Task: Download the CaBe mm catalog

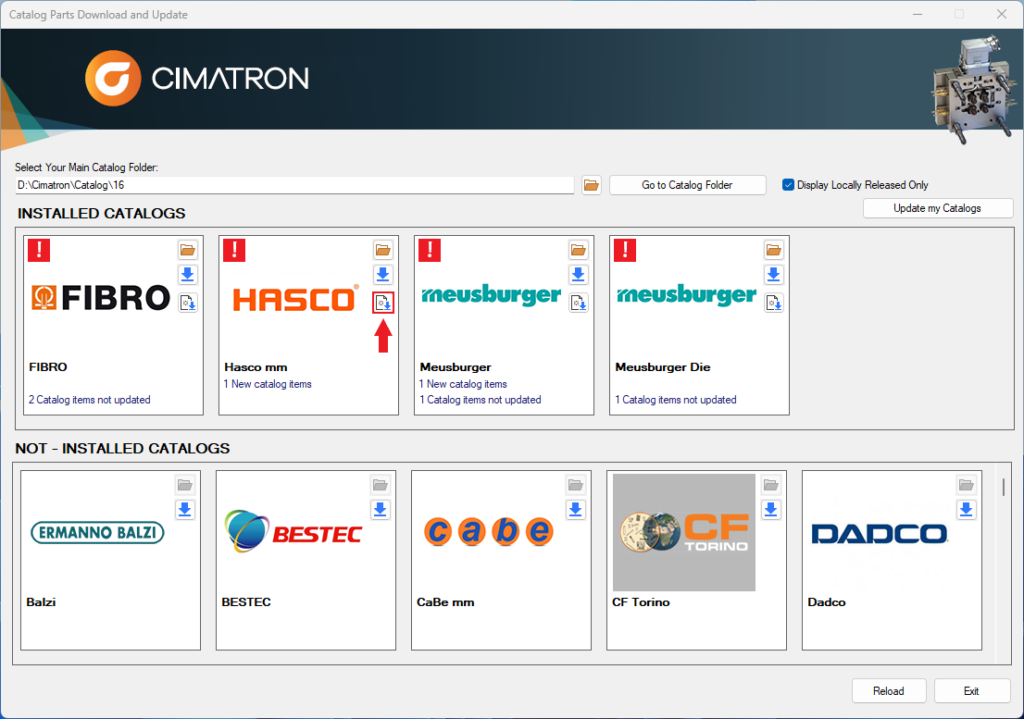Action: (576, 510)
